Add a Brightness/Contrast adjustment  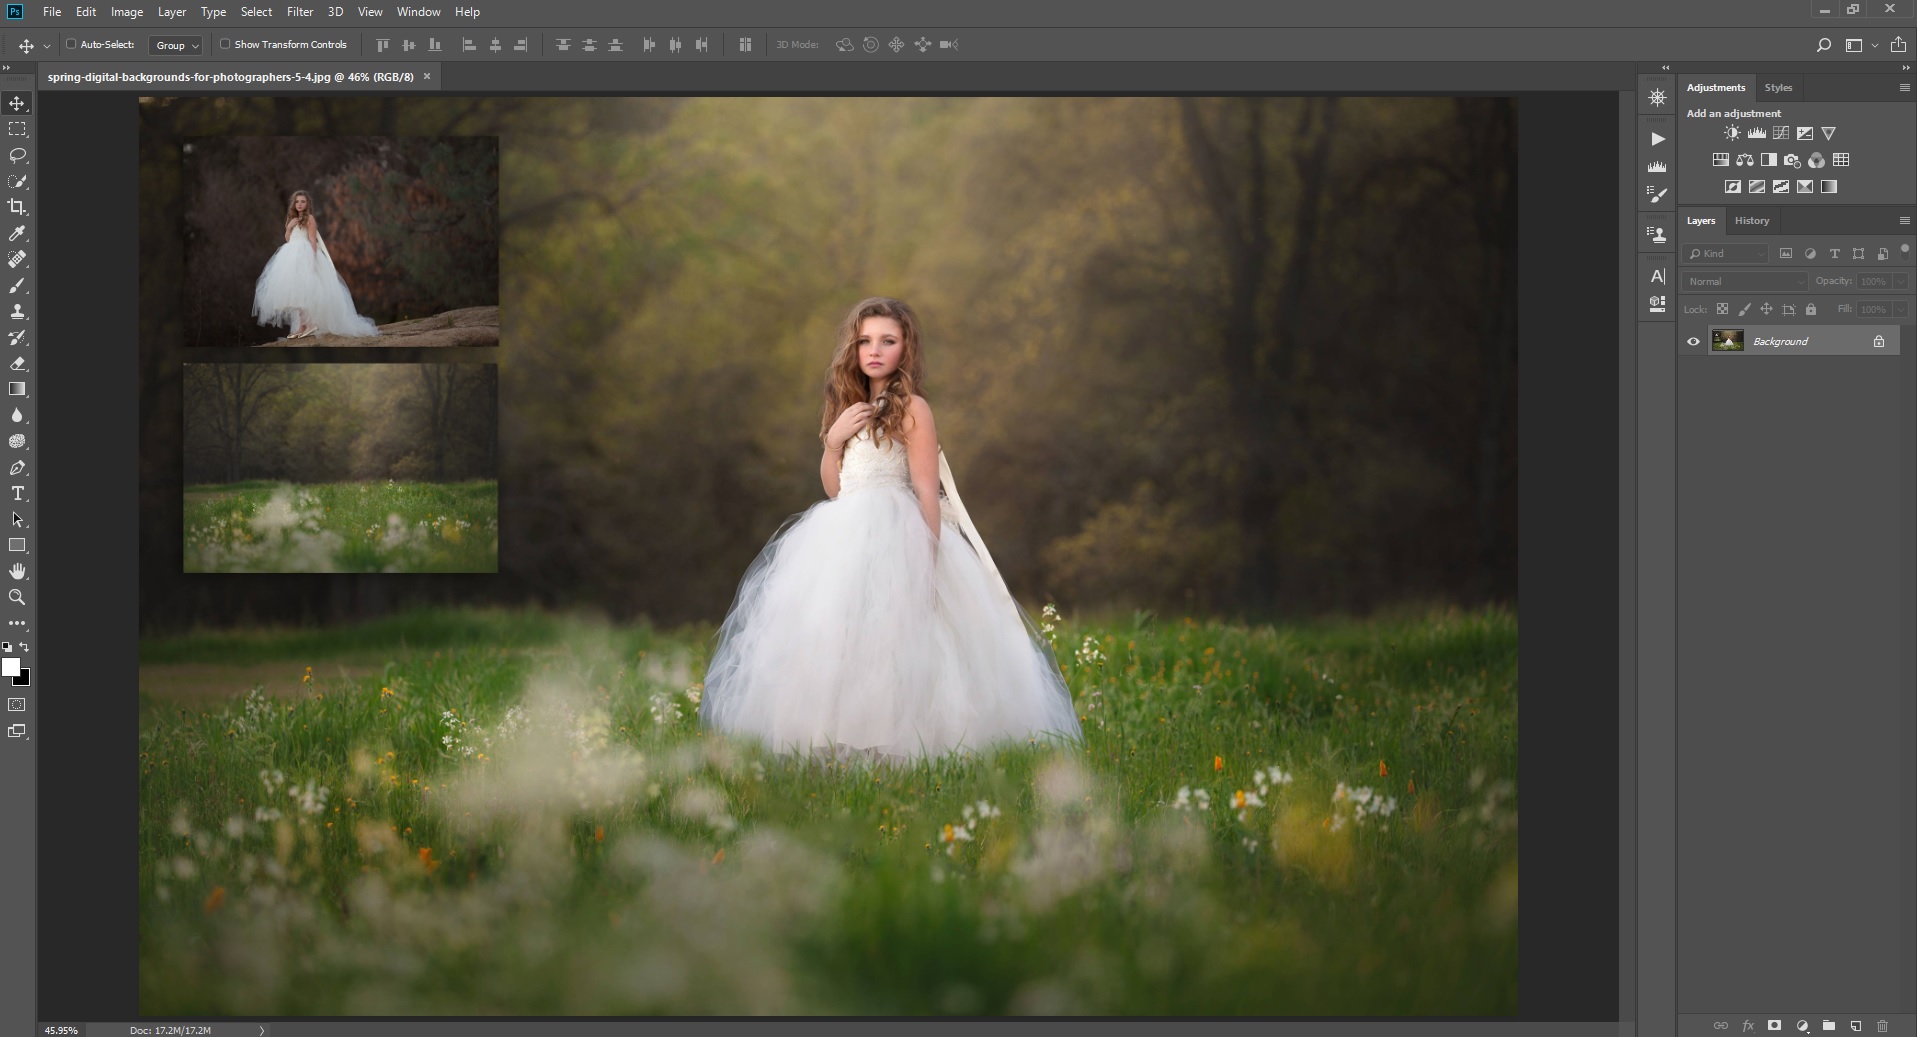coord(1732,133)
